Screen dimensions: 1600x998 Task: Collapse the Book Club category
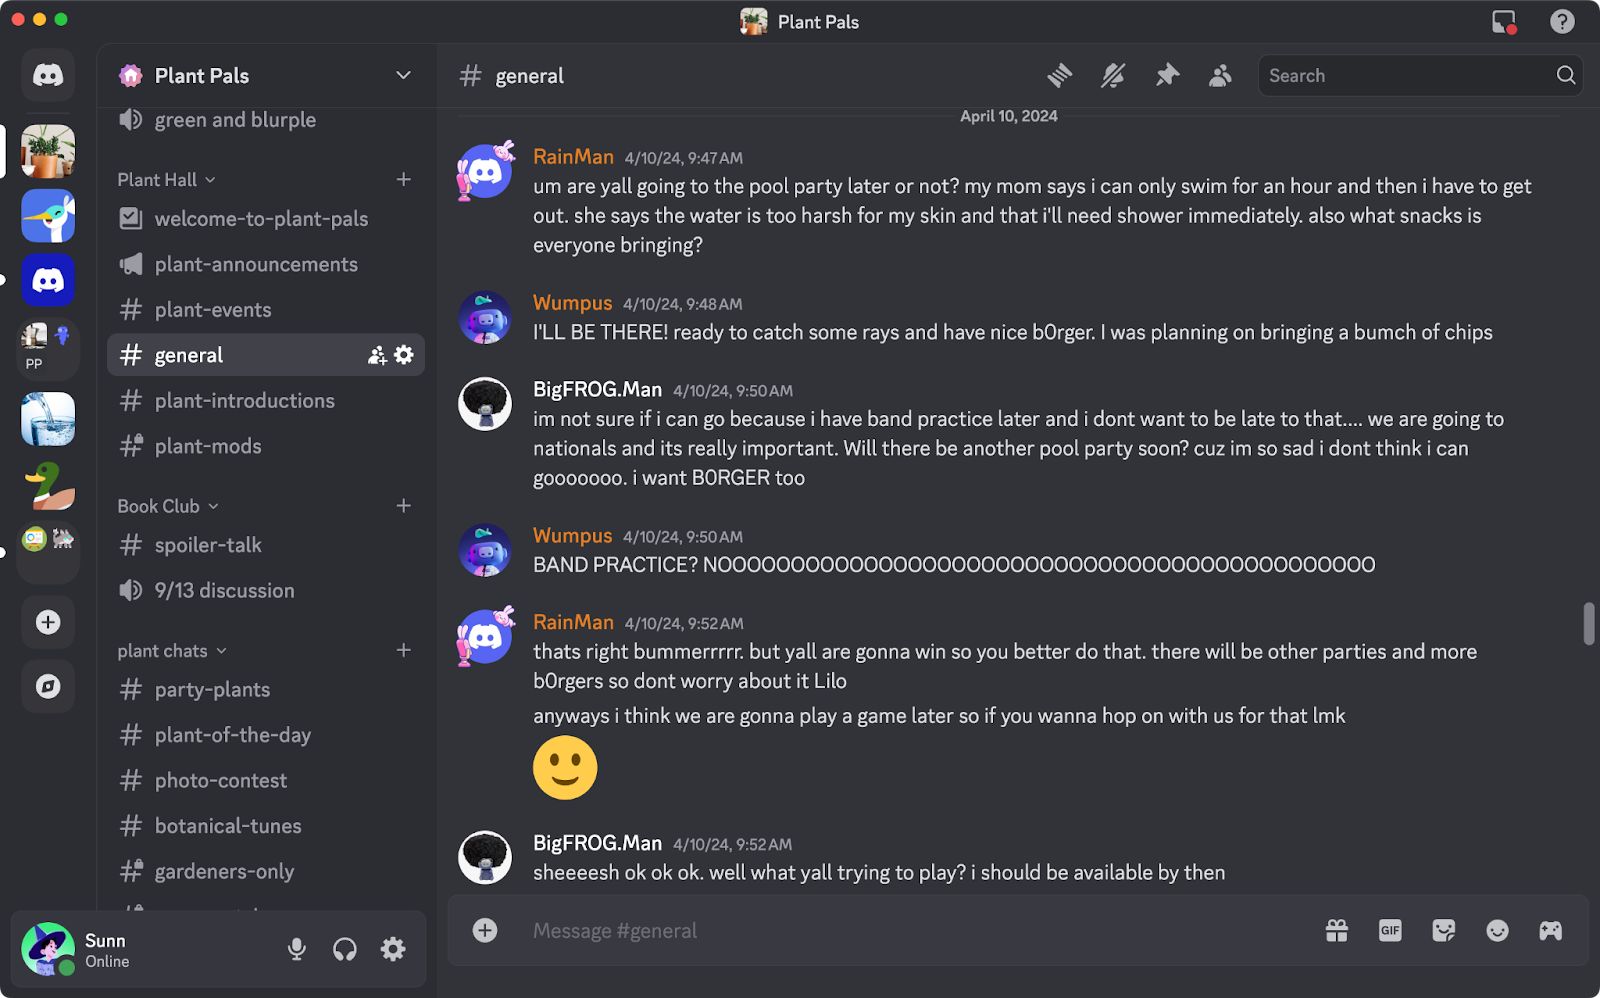pyautogui.click(x=160, y=506)
